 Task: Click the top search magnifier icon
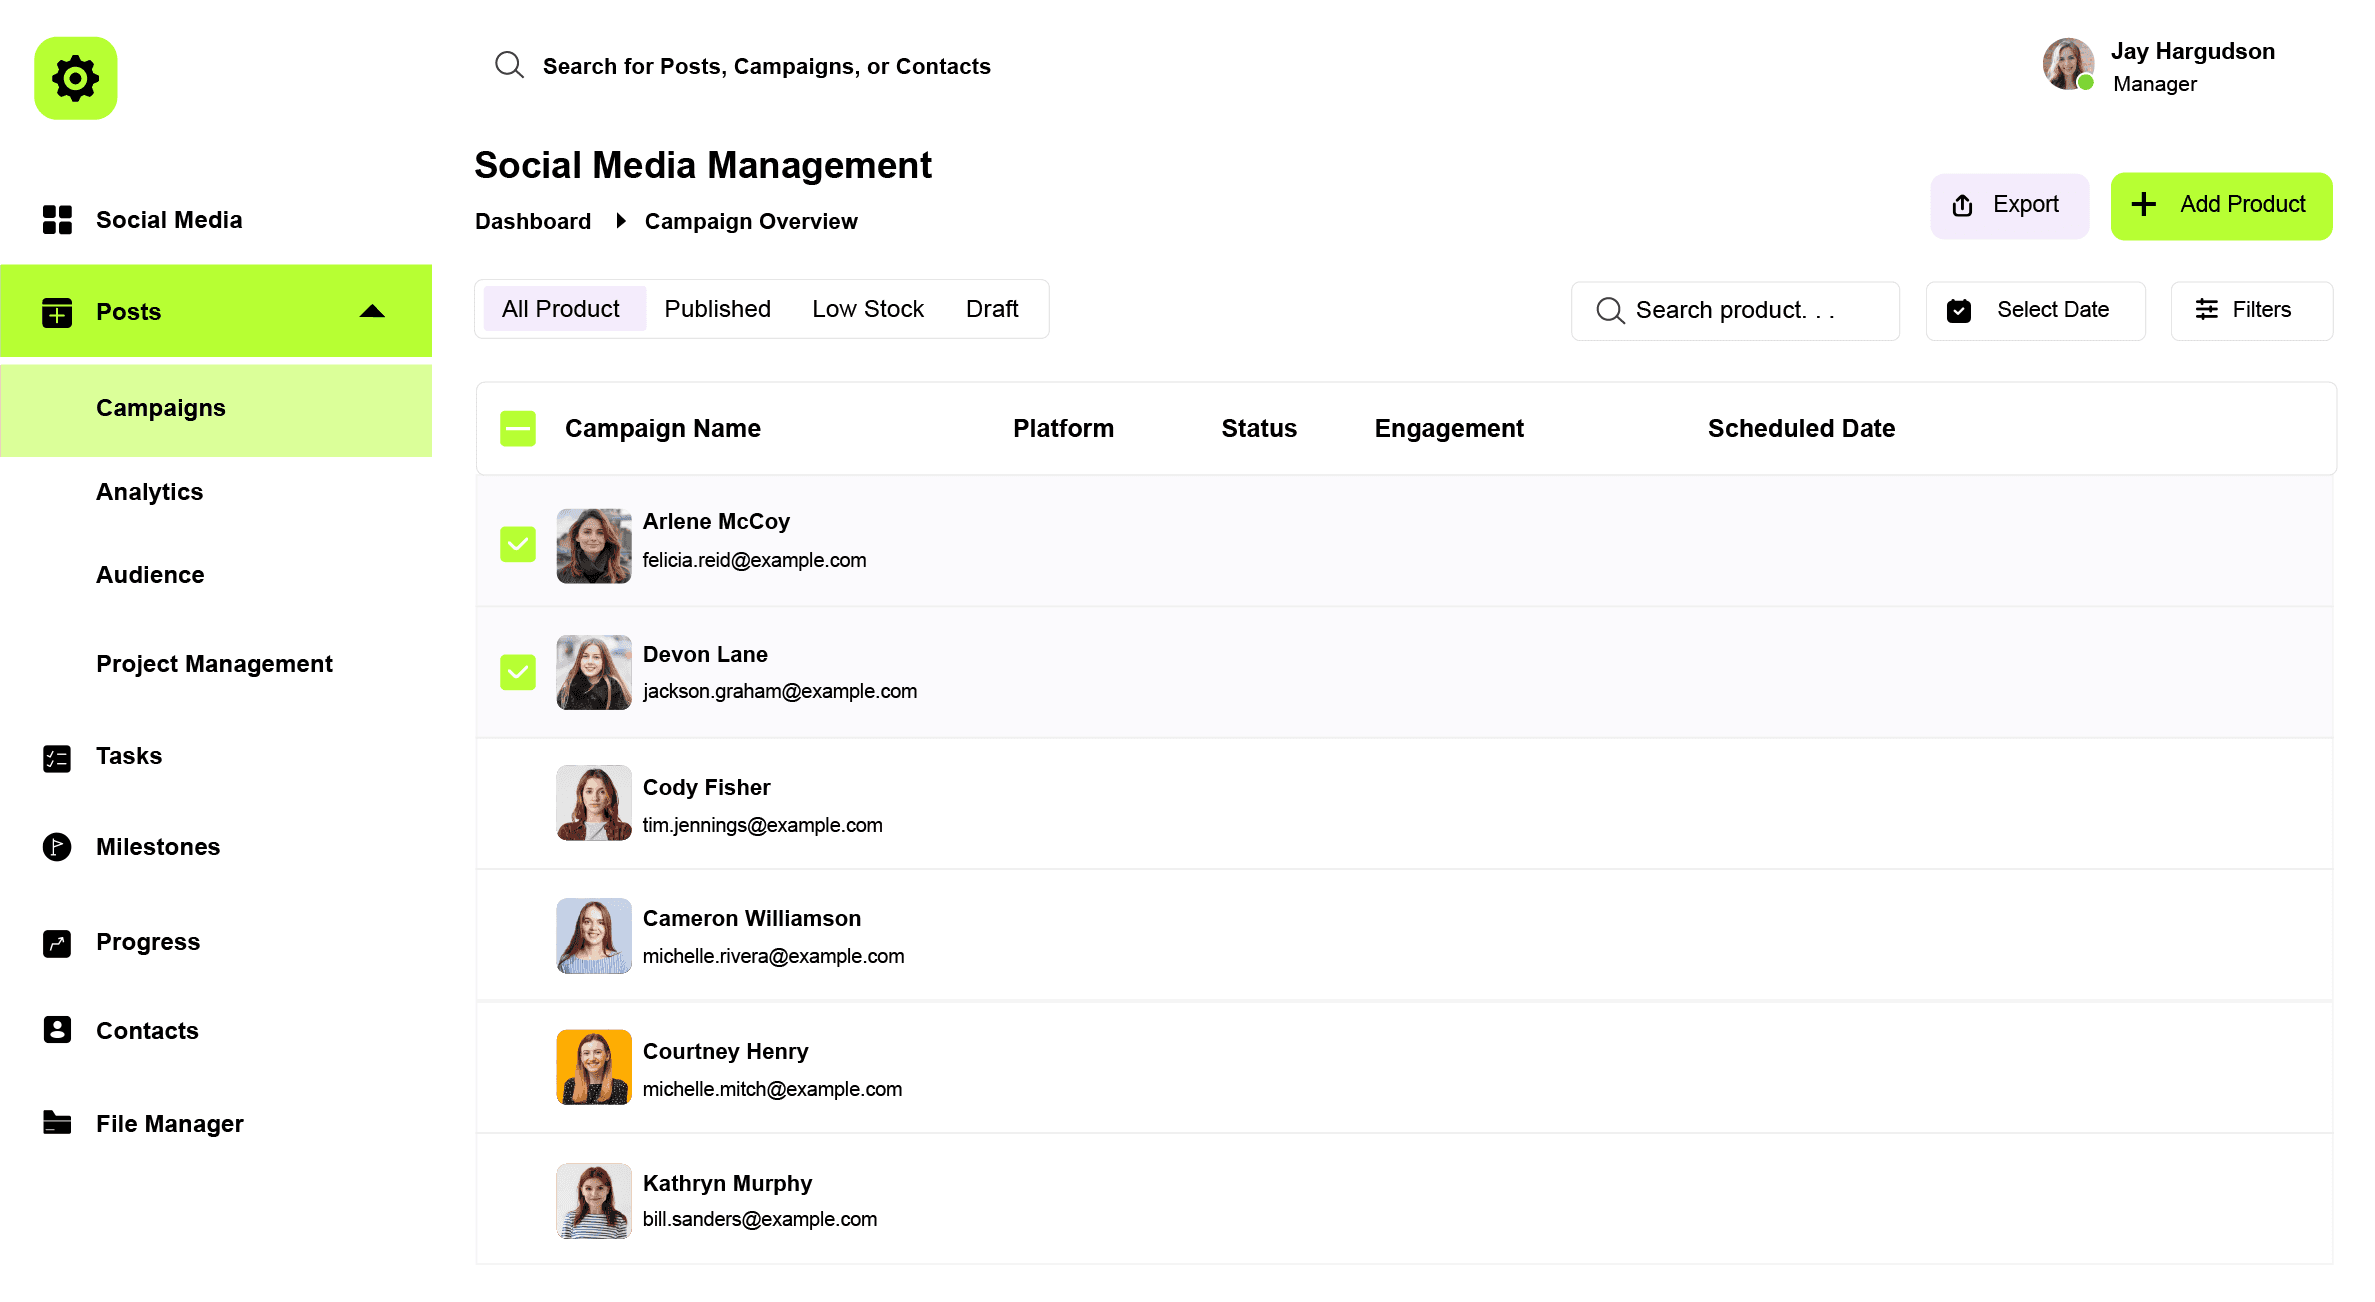tap(509, 66)
